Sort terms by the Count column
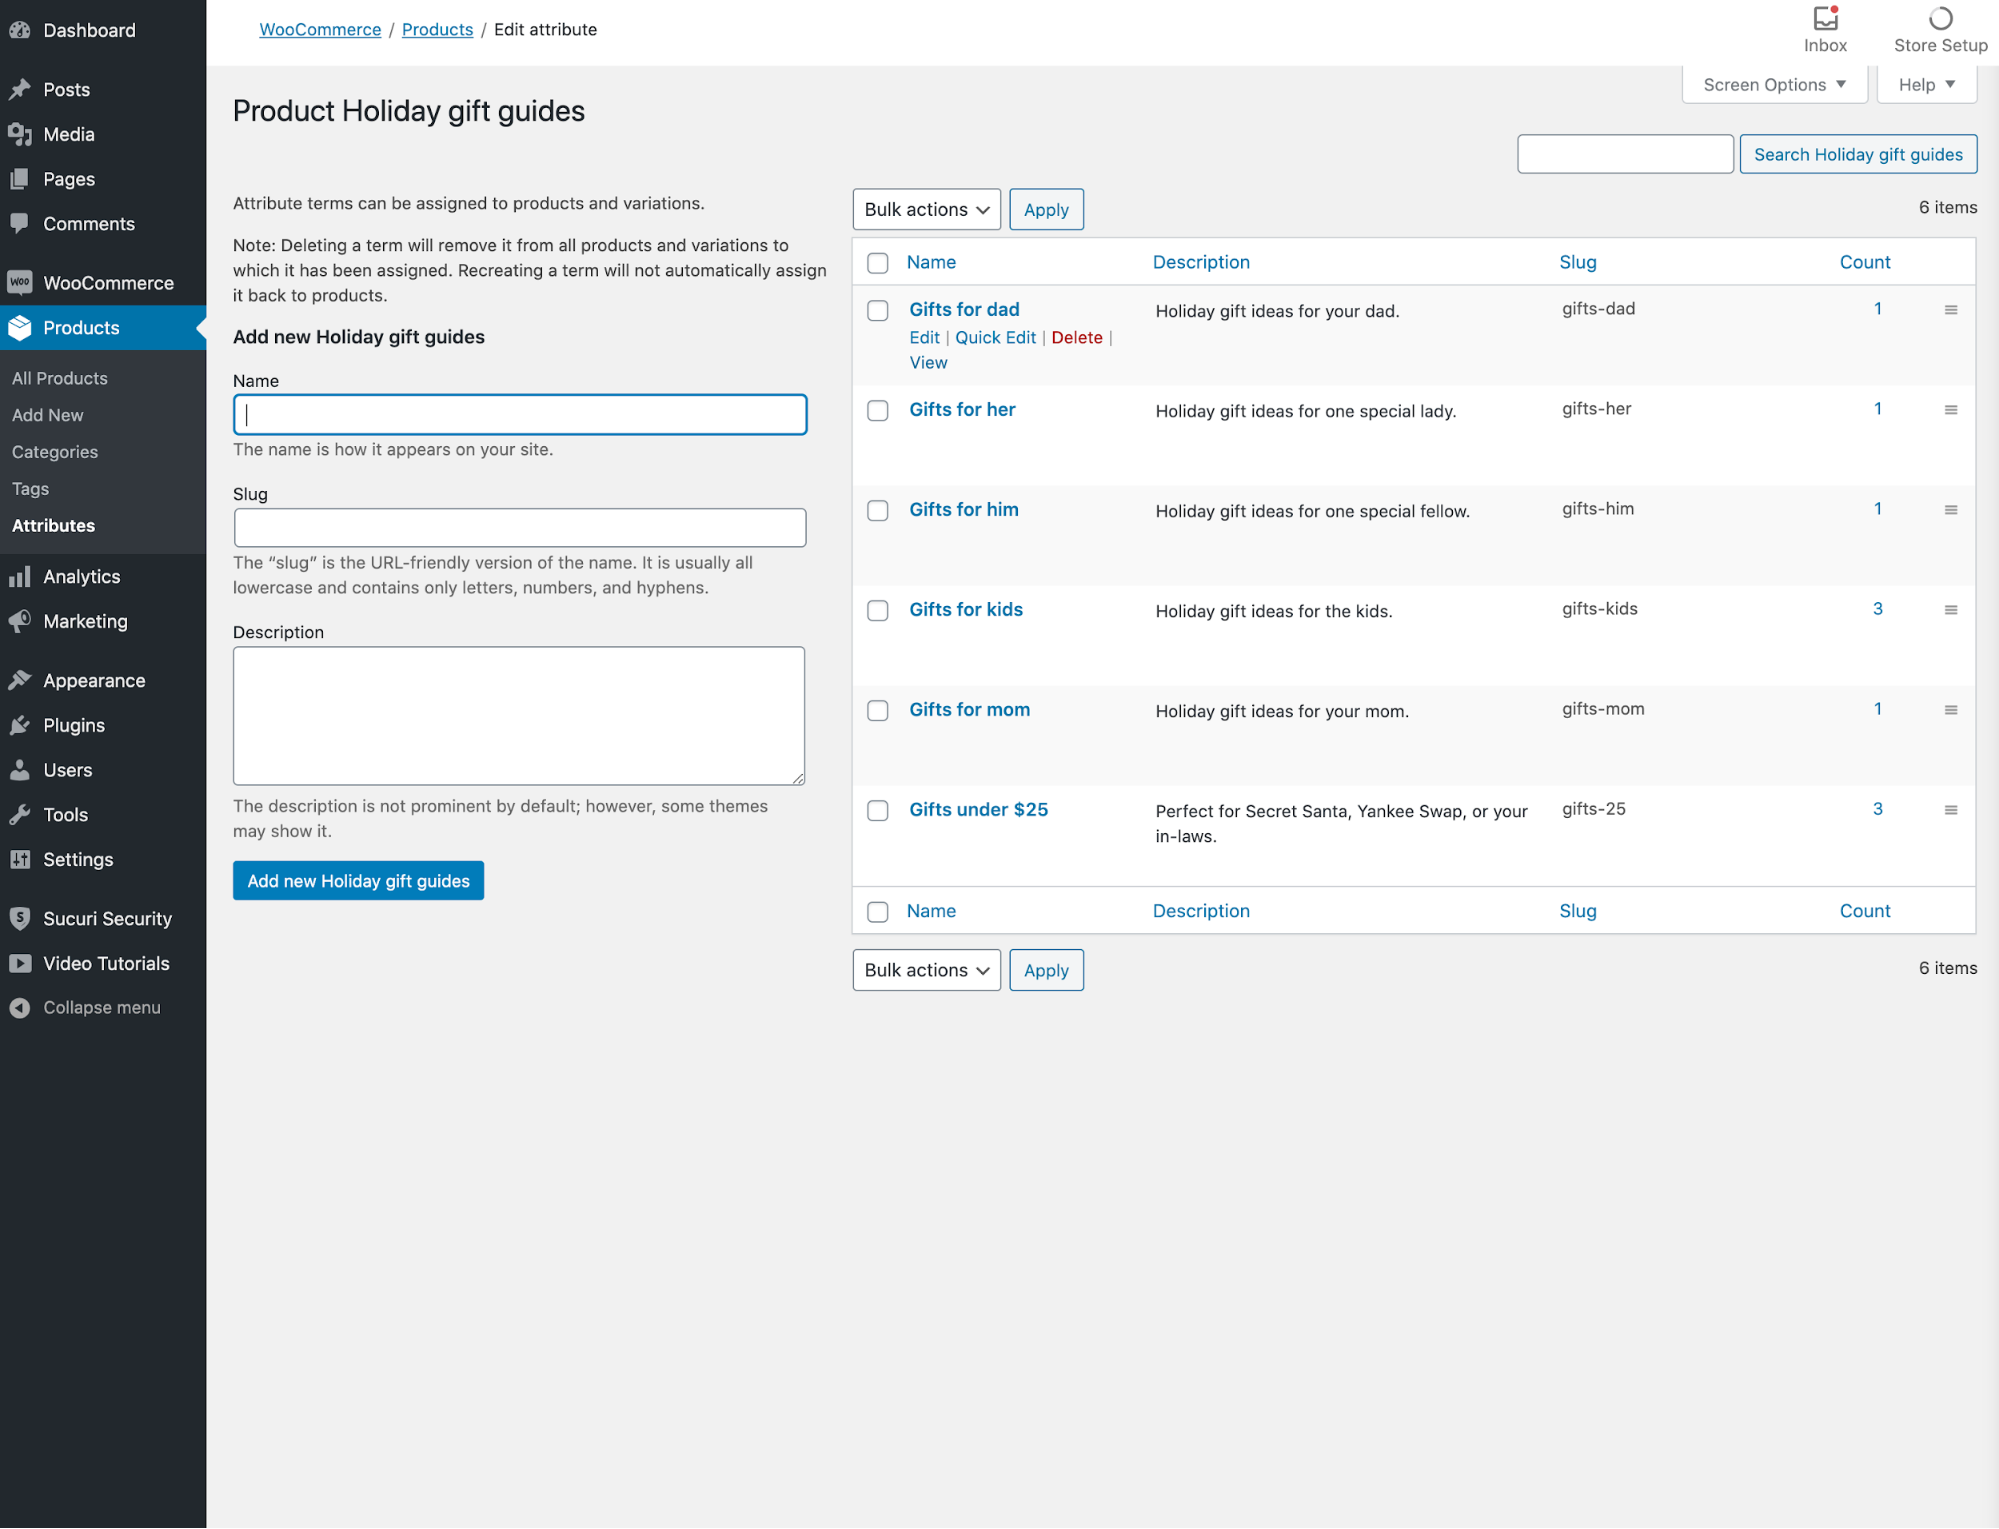 [1864, 262]
